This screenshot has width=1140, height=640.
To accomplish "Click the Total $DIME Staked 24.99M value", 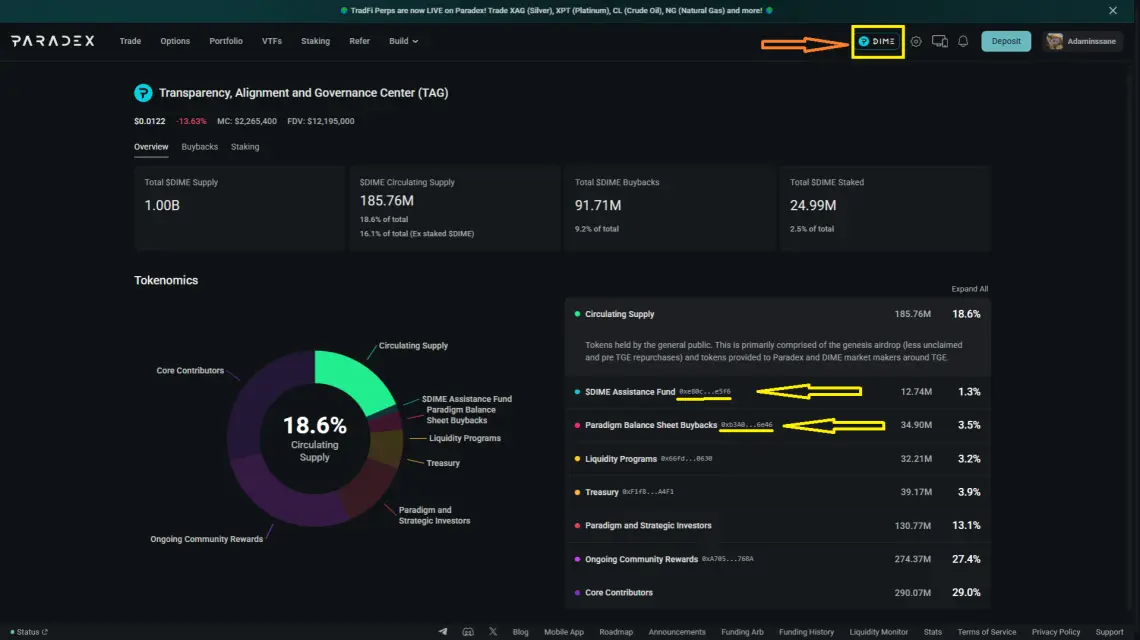I will pyautogui.click(x=813, y=206).
